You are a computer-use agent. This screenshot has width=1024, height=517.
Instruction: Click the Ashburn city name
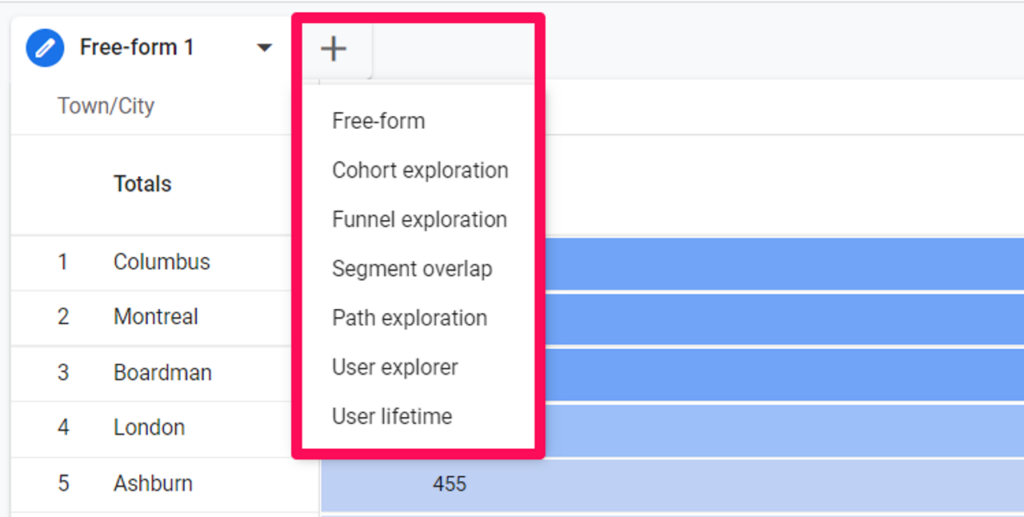[x=153, y=484]
